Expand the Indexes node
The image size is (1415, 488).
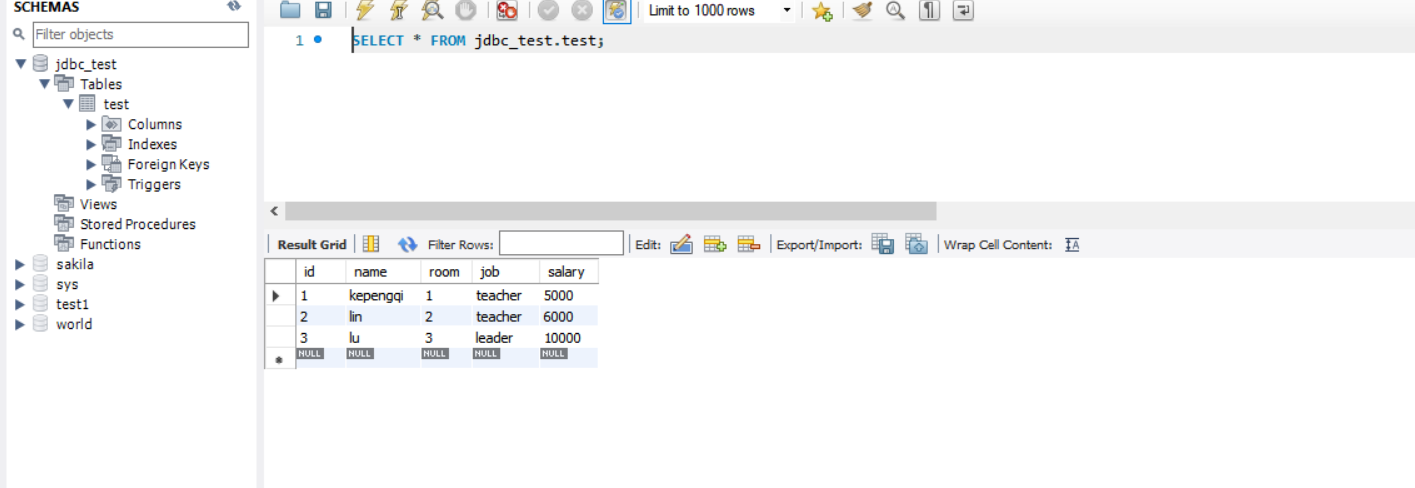(91, 144)
